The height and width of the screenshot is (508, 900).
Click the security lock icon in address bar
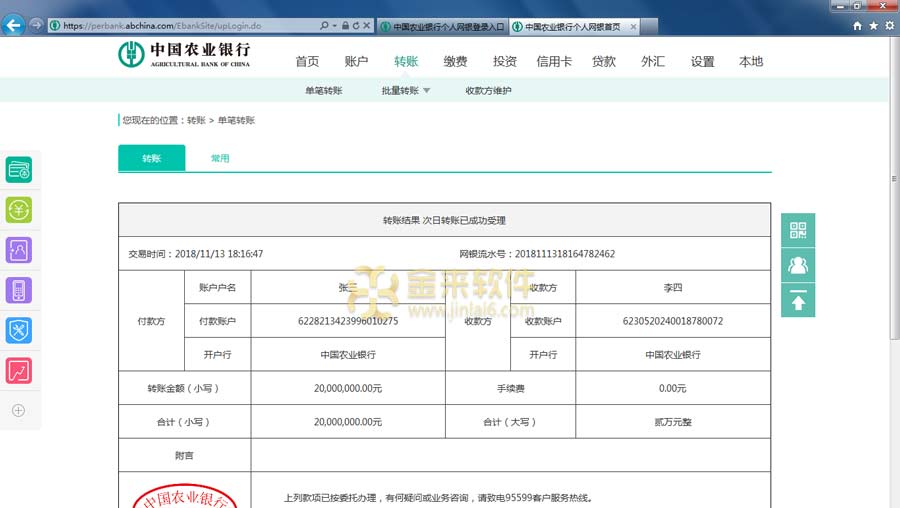tap(346, 26)
